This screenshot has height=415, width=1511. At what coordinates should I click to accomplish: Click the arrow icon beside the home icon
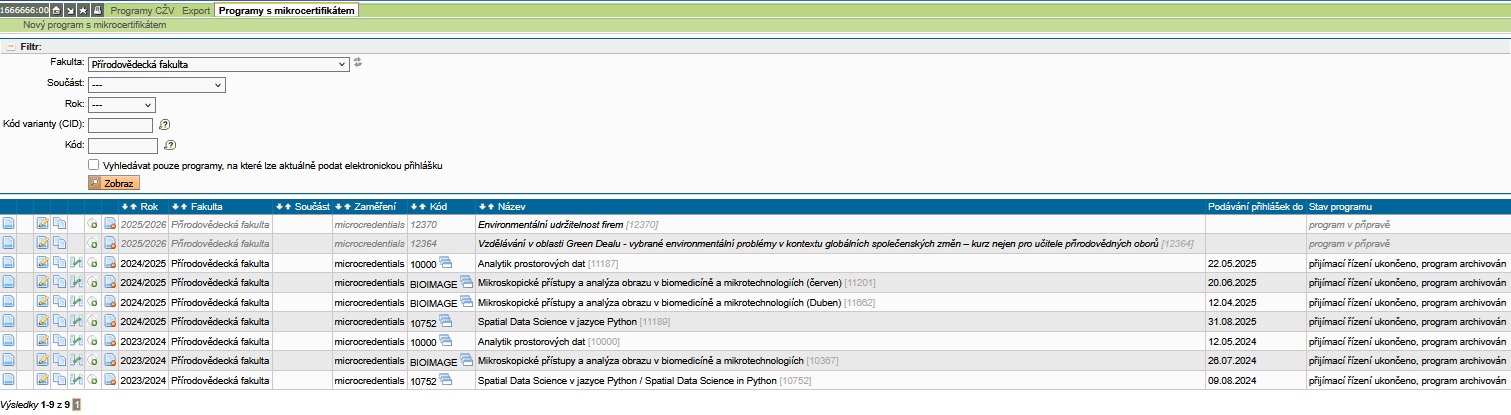click(x=70, y=10)
